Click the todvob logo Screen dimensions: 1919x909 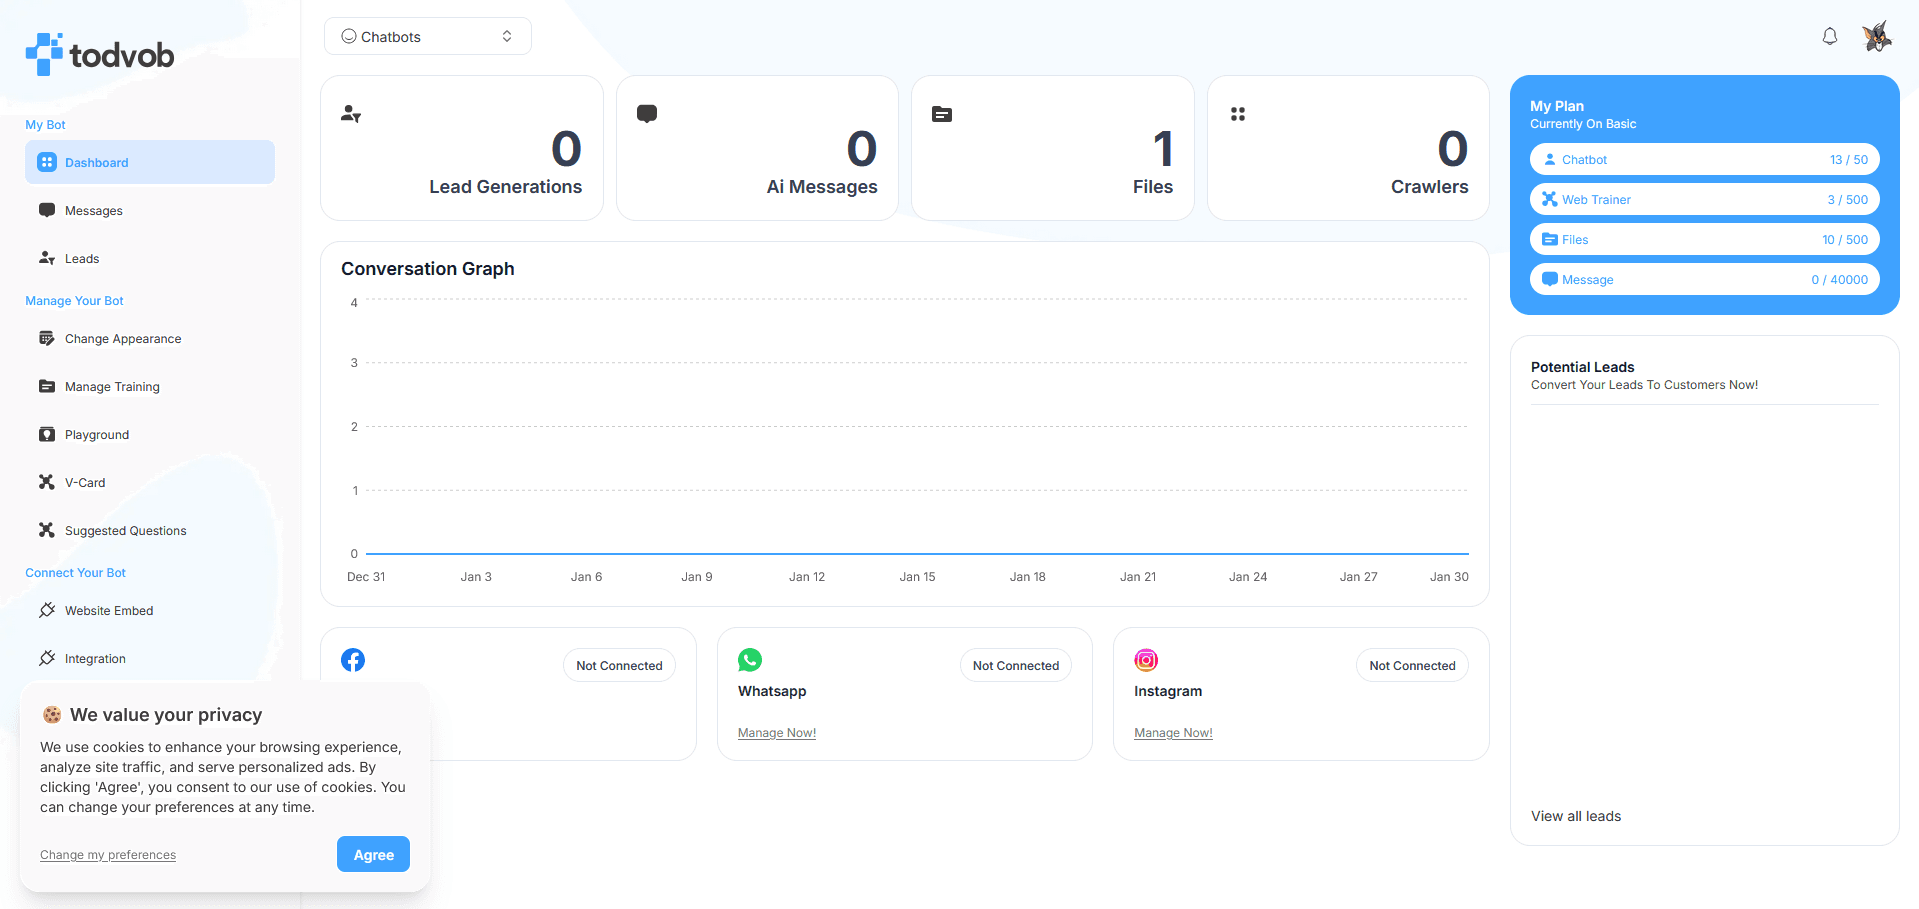100,54
